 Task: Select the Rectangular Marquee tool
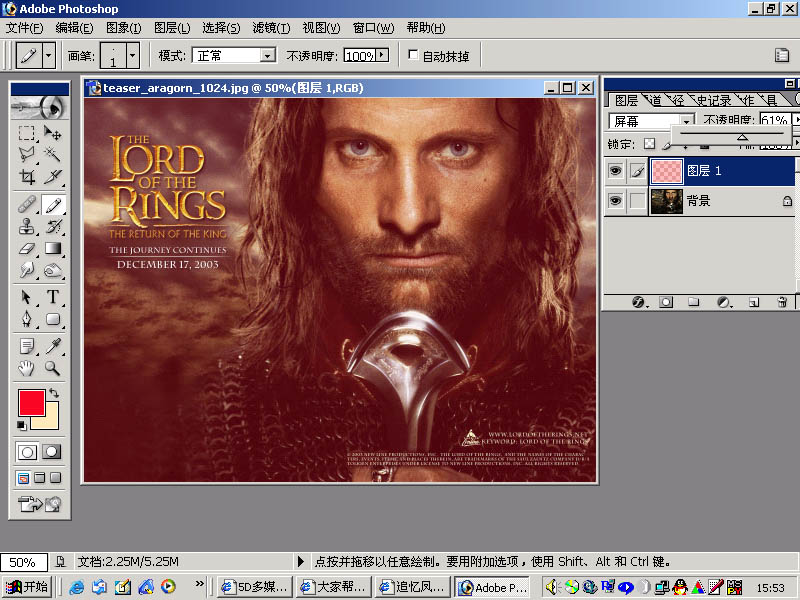tap(27, 133)
